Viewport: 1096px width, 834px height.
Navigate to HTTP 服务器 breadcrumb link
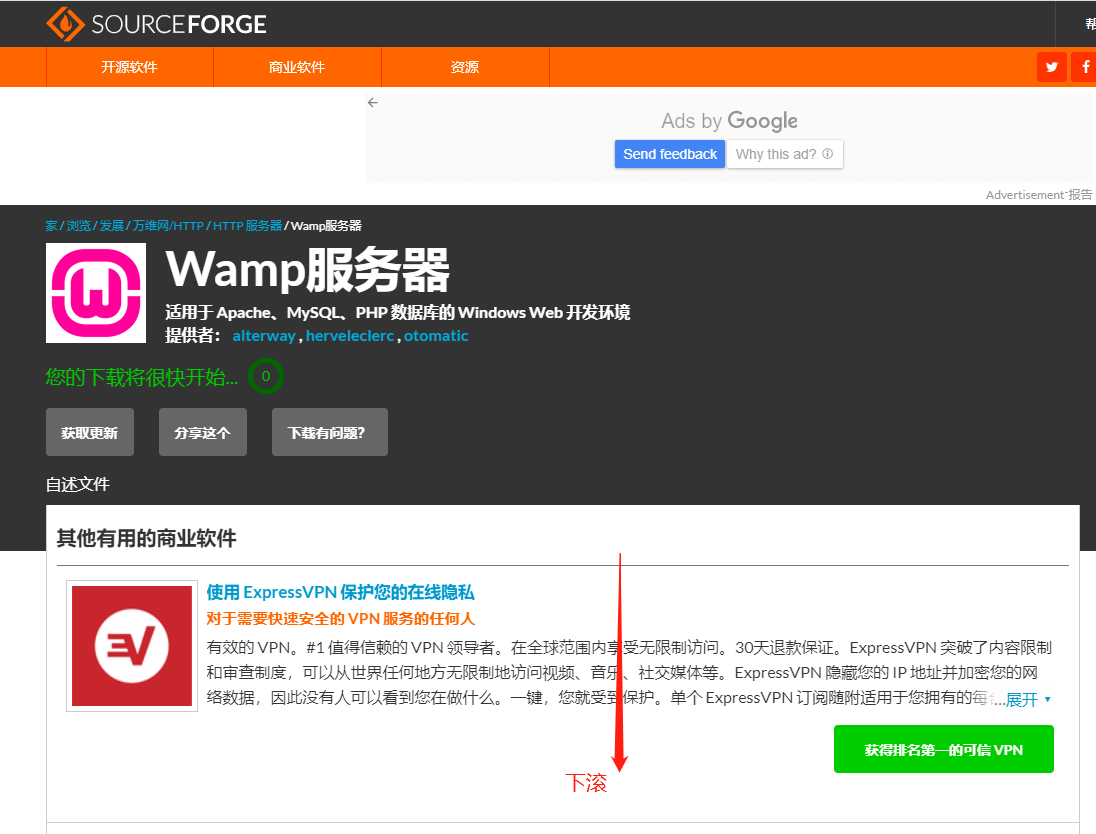(246, 225)
